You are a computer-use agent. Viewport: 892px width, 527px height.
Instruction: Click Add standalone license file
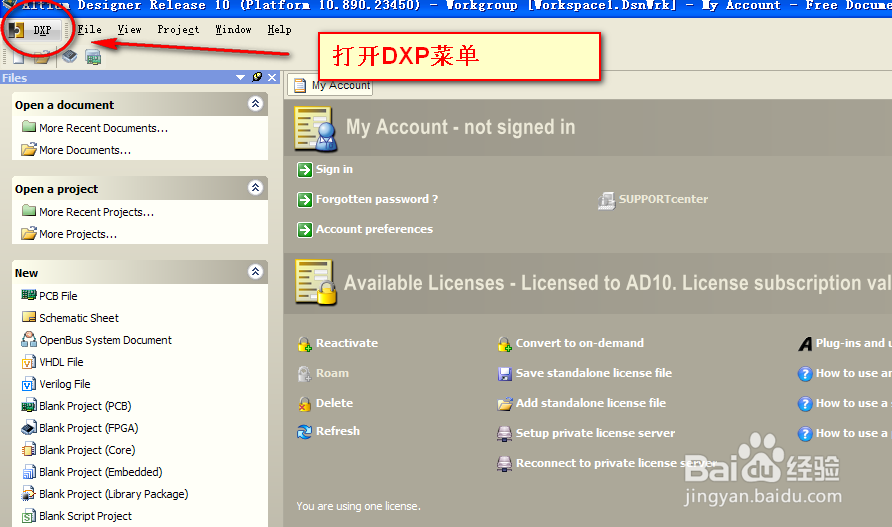[590, 403]
